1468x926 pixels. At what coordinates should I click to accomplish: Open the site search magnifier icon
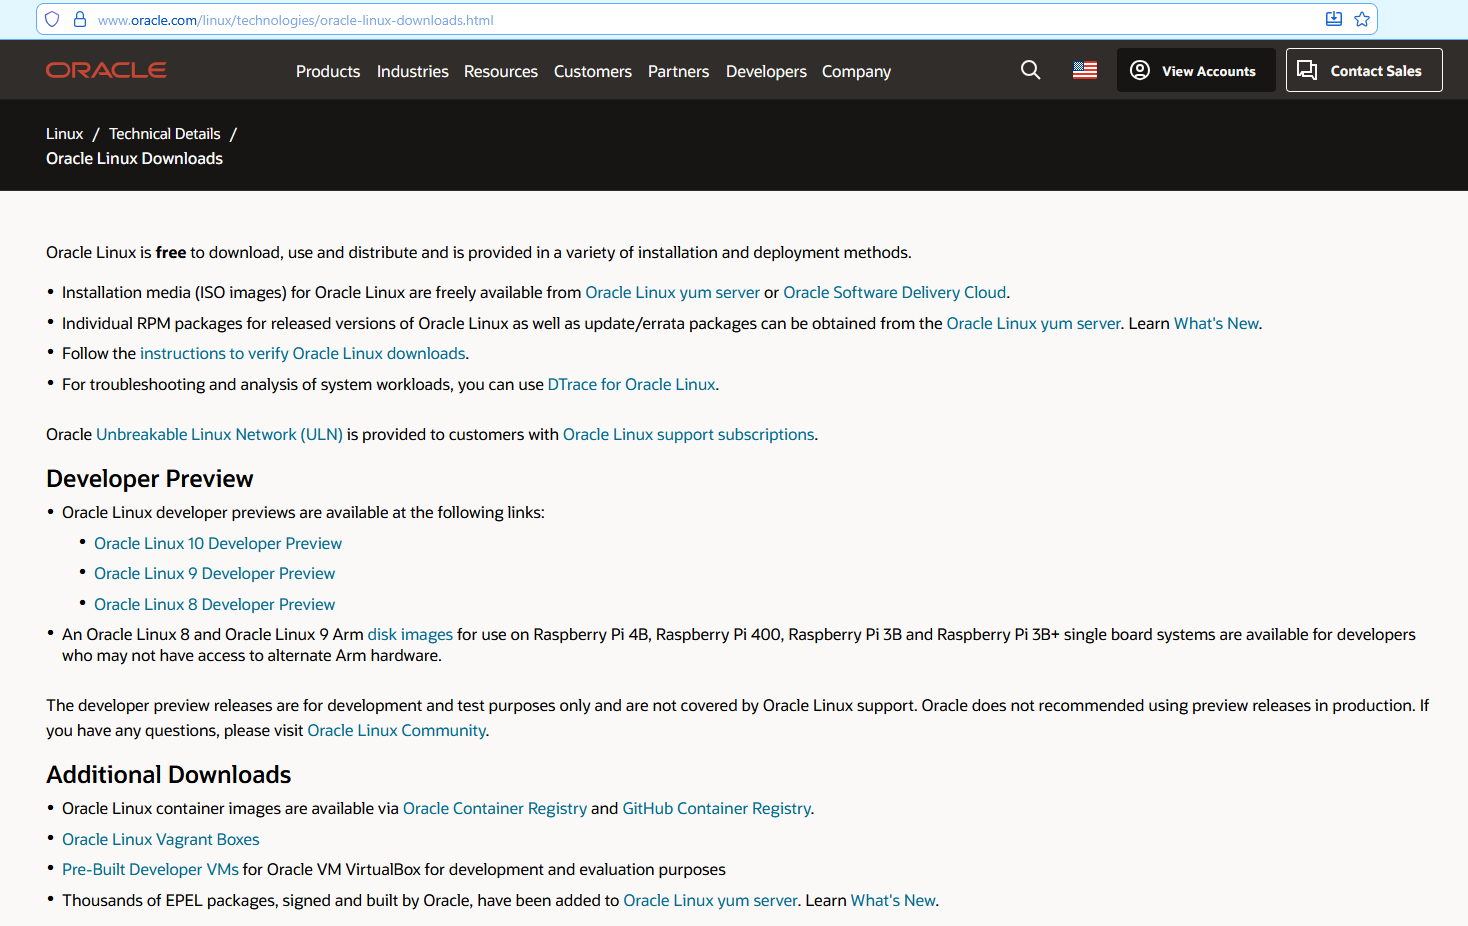(x=1031, y=70)
